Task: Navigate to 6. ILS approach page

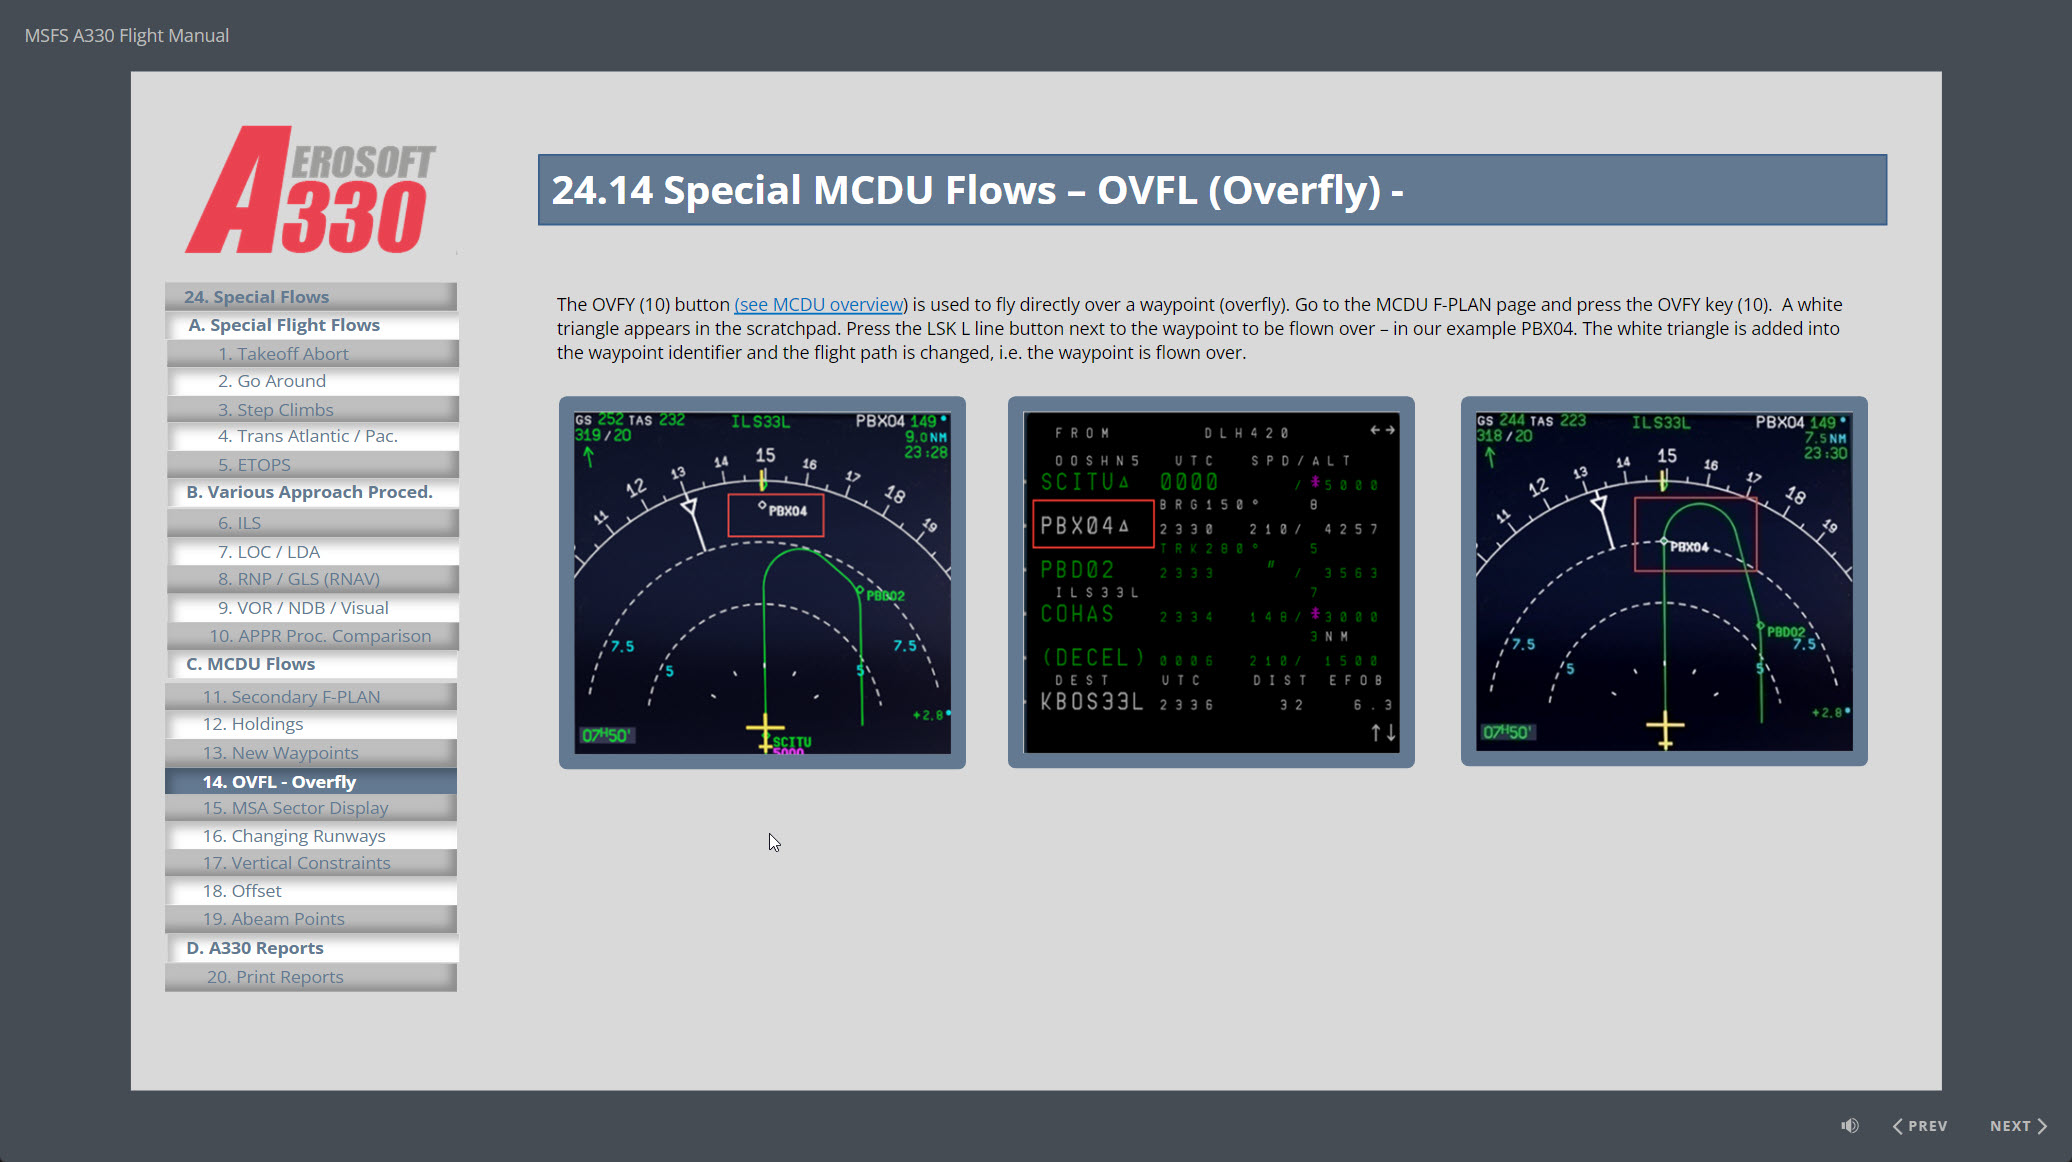Action: [240, 523]
